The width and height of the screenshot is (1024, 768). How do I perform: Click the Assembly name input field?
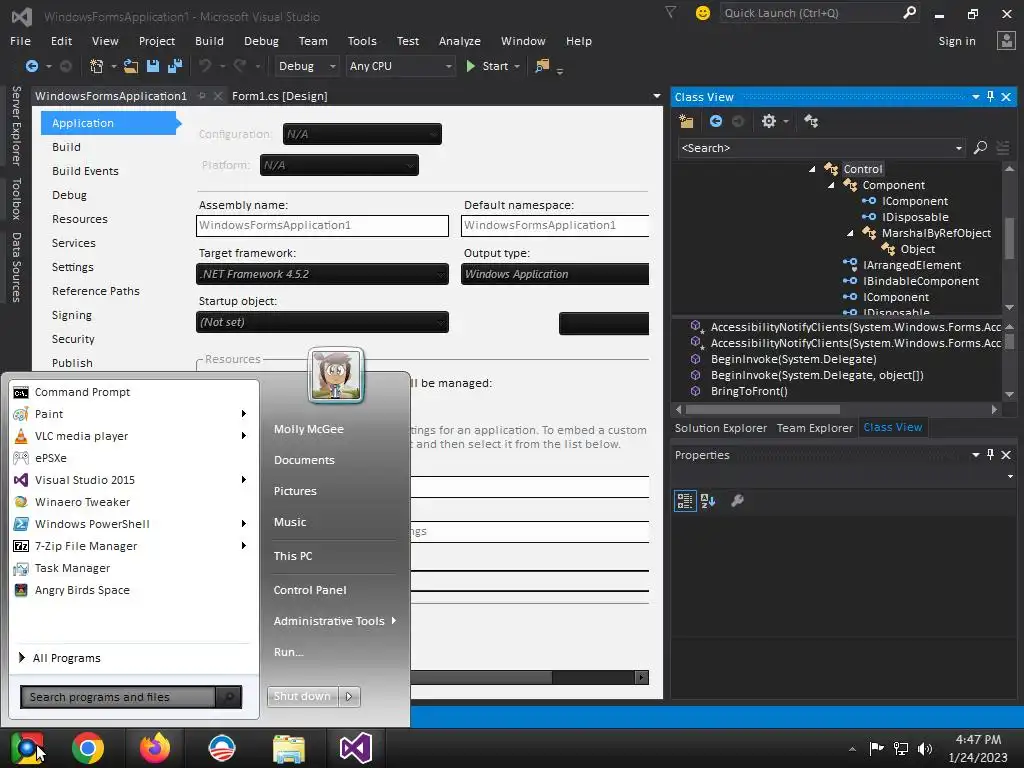pos(322,225)
